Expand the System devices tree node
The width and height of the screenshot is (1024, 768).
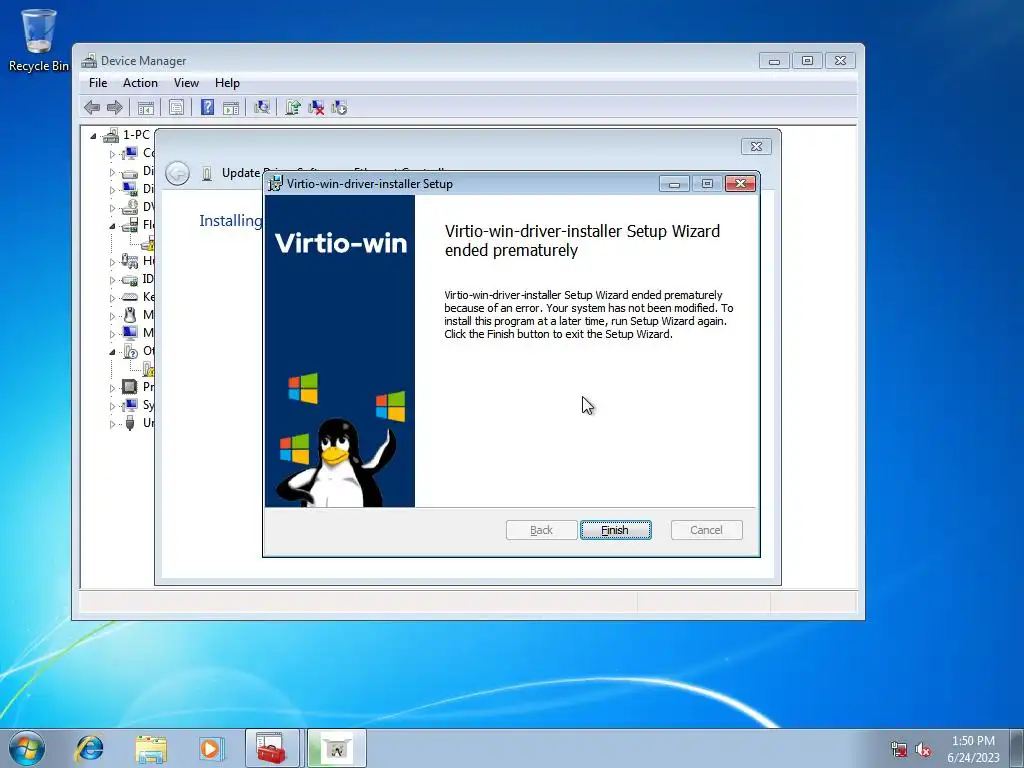[x=112, y=406]
